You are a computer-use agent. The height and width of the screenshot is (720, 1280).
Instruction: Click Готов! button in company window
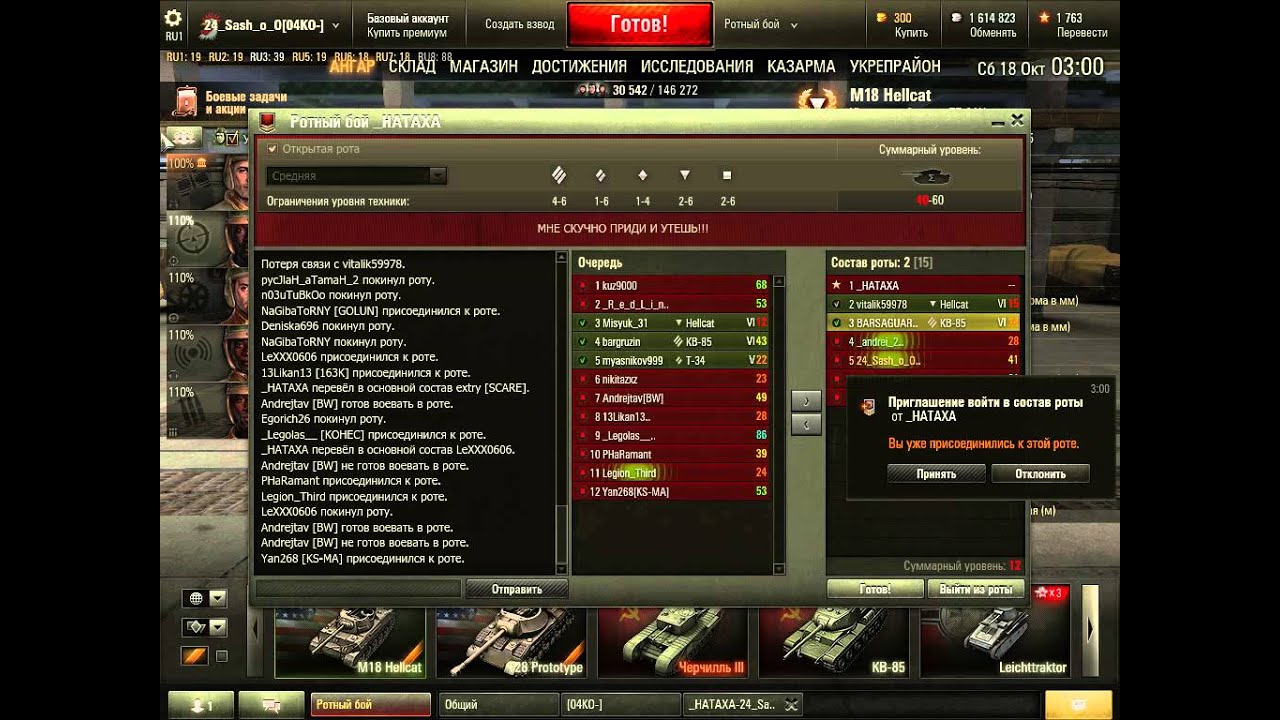point(875,589)
